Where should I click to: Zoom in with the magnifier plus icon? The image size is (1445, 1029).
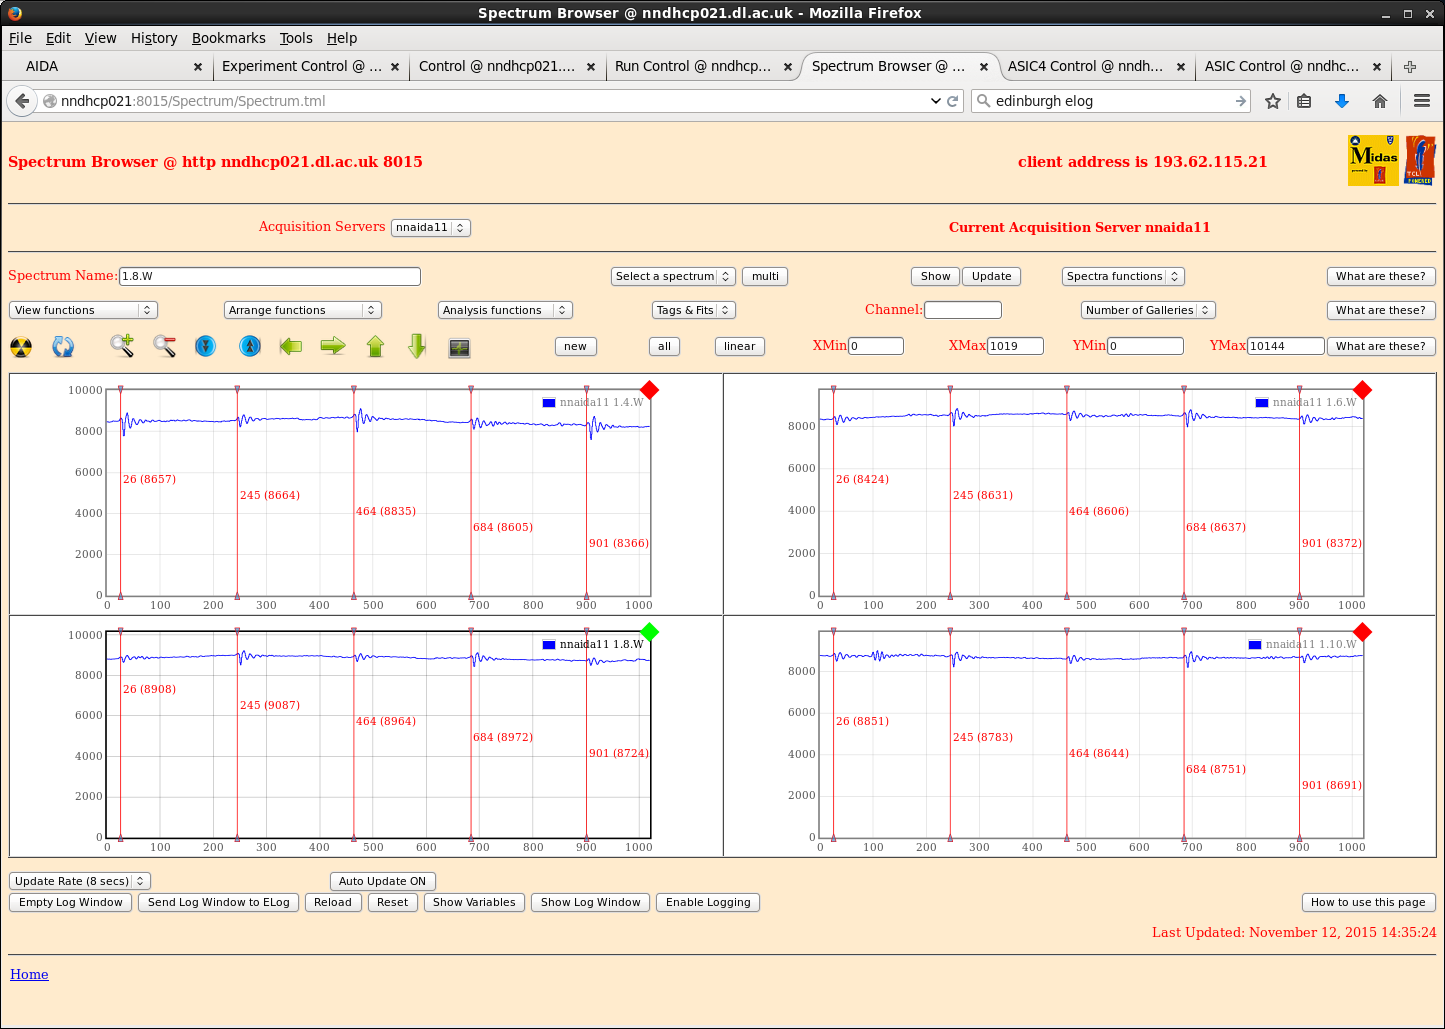tap(122, 346)
